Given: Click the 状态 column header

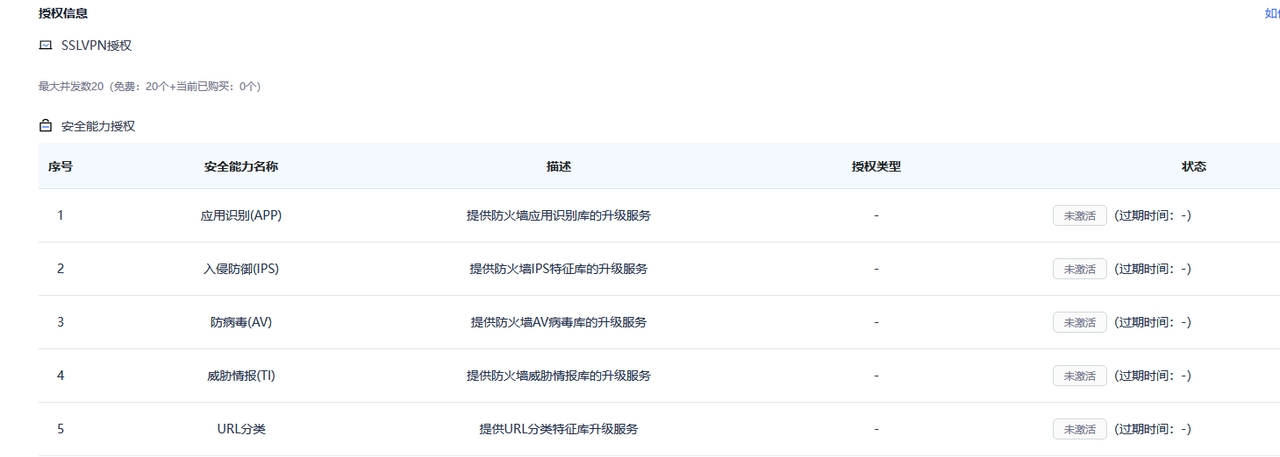Looking at the screenshot, I should tap(1194, 167).
